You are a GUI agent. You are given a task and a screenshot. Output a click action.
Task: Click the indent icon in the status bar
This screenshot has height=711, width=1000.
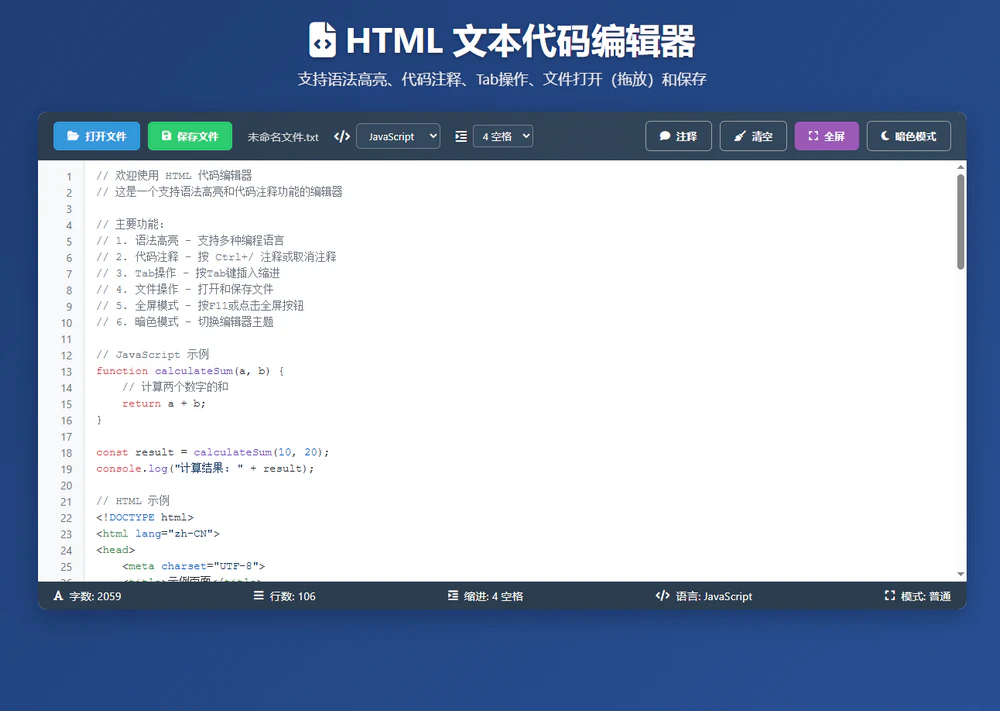pos(454,596)
